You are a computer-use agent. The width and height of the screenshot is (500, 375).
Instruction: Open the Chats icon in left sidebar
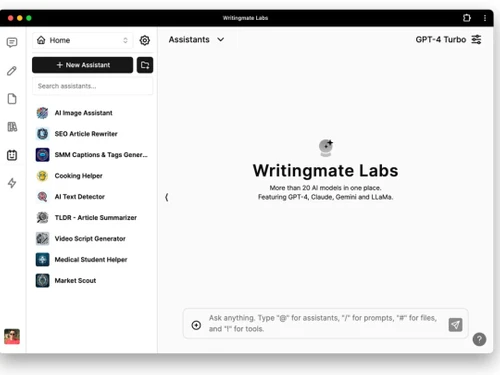click(12, 43)
